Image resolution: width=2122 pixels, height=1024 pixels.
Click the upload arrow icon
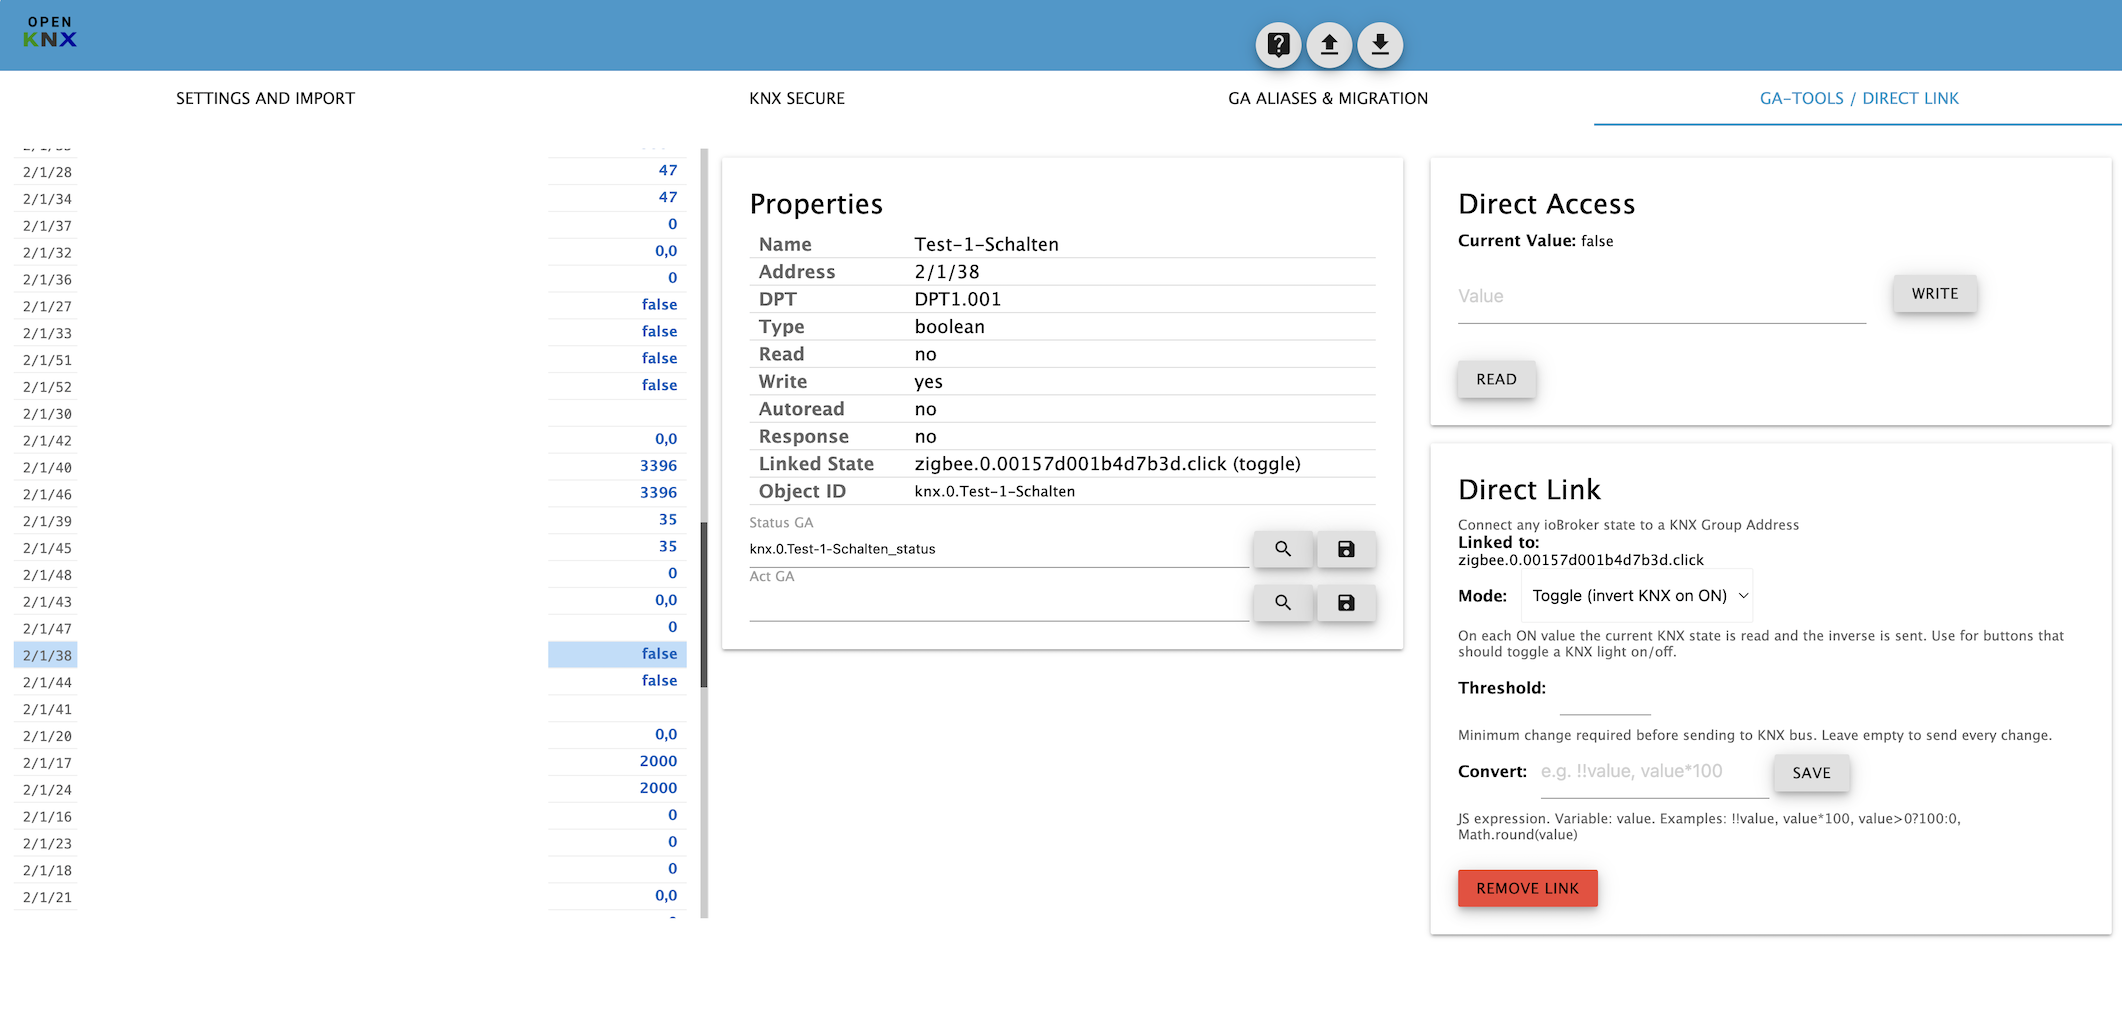pos(1329,45)
